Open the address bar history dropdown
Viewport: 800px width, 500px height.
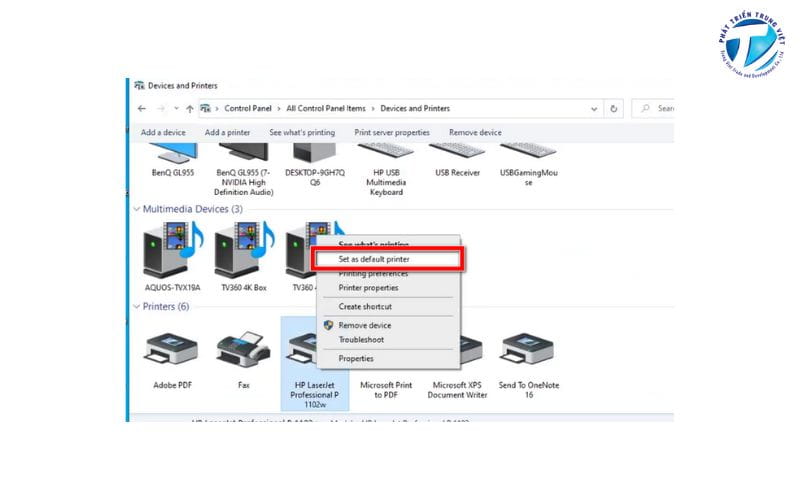[x=597, y=108]
